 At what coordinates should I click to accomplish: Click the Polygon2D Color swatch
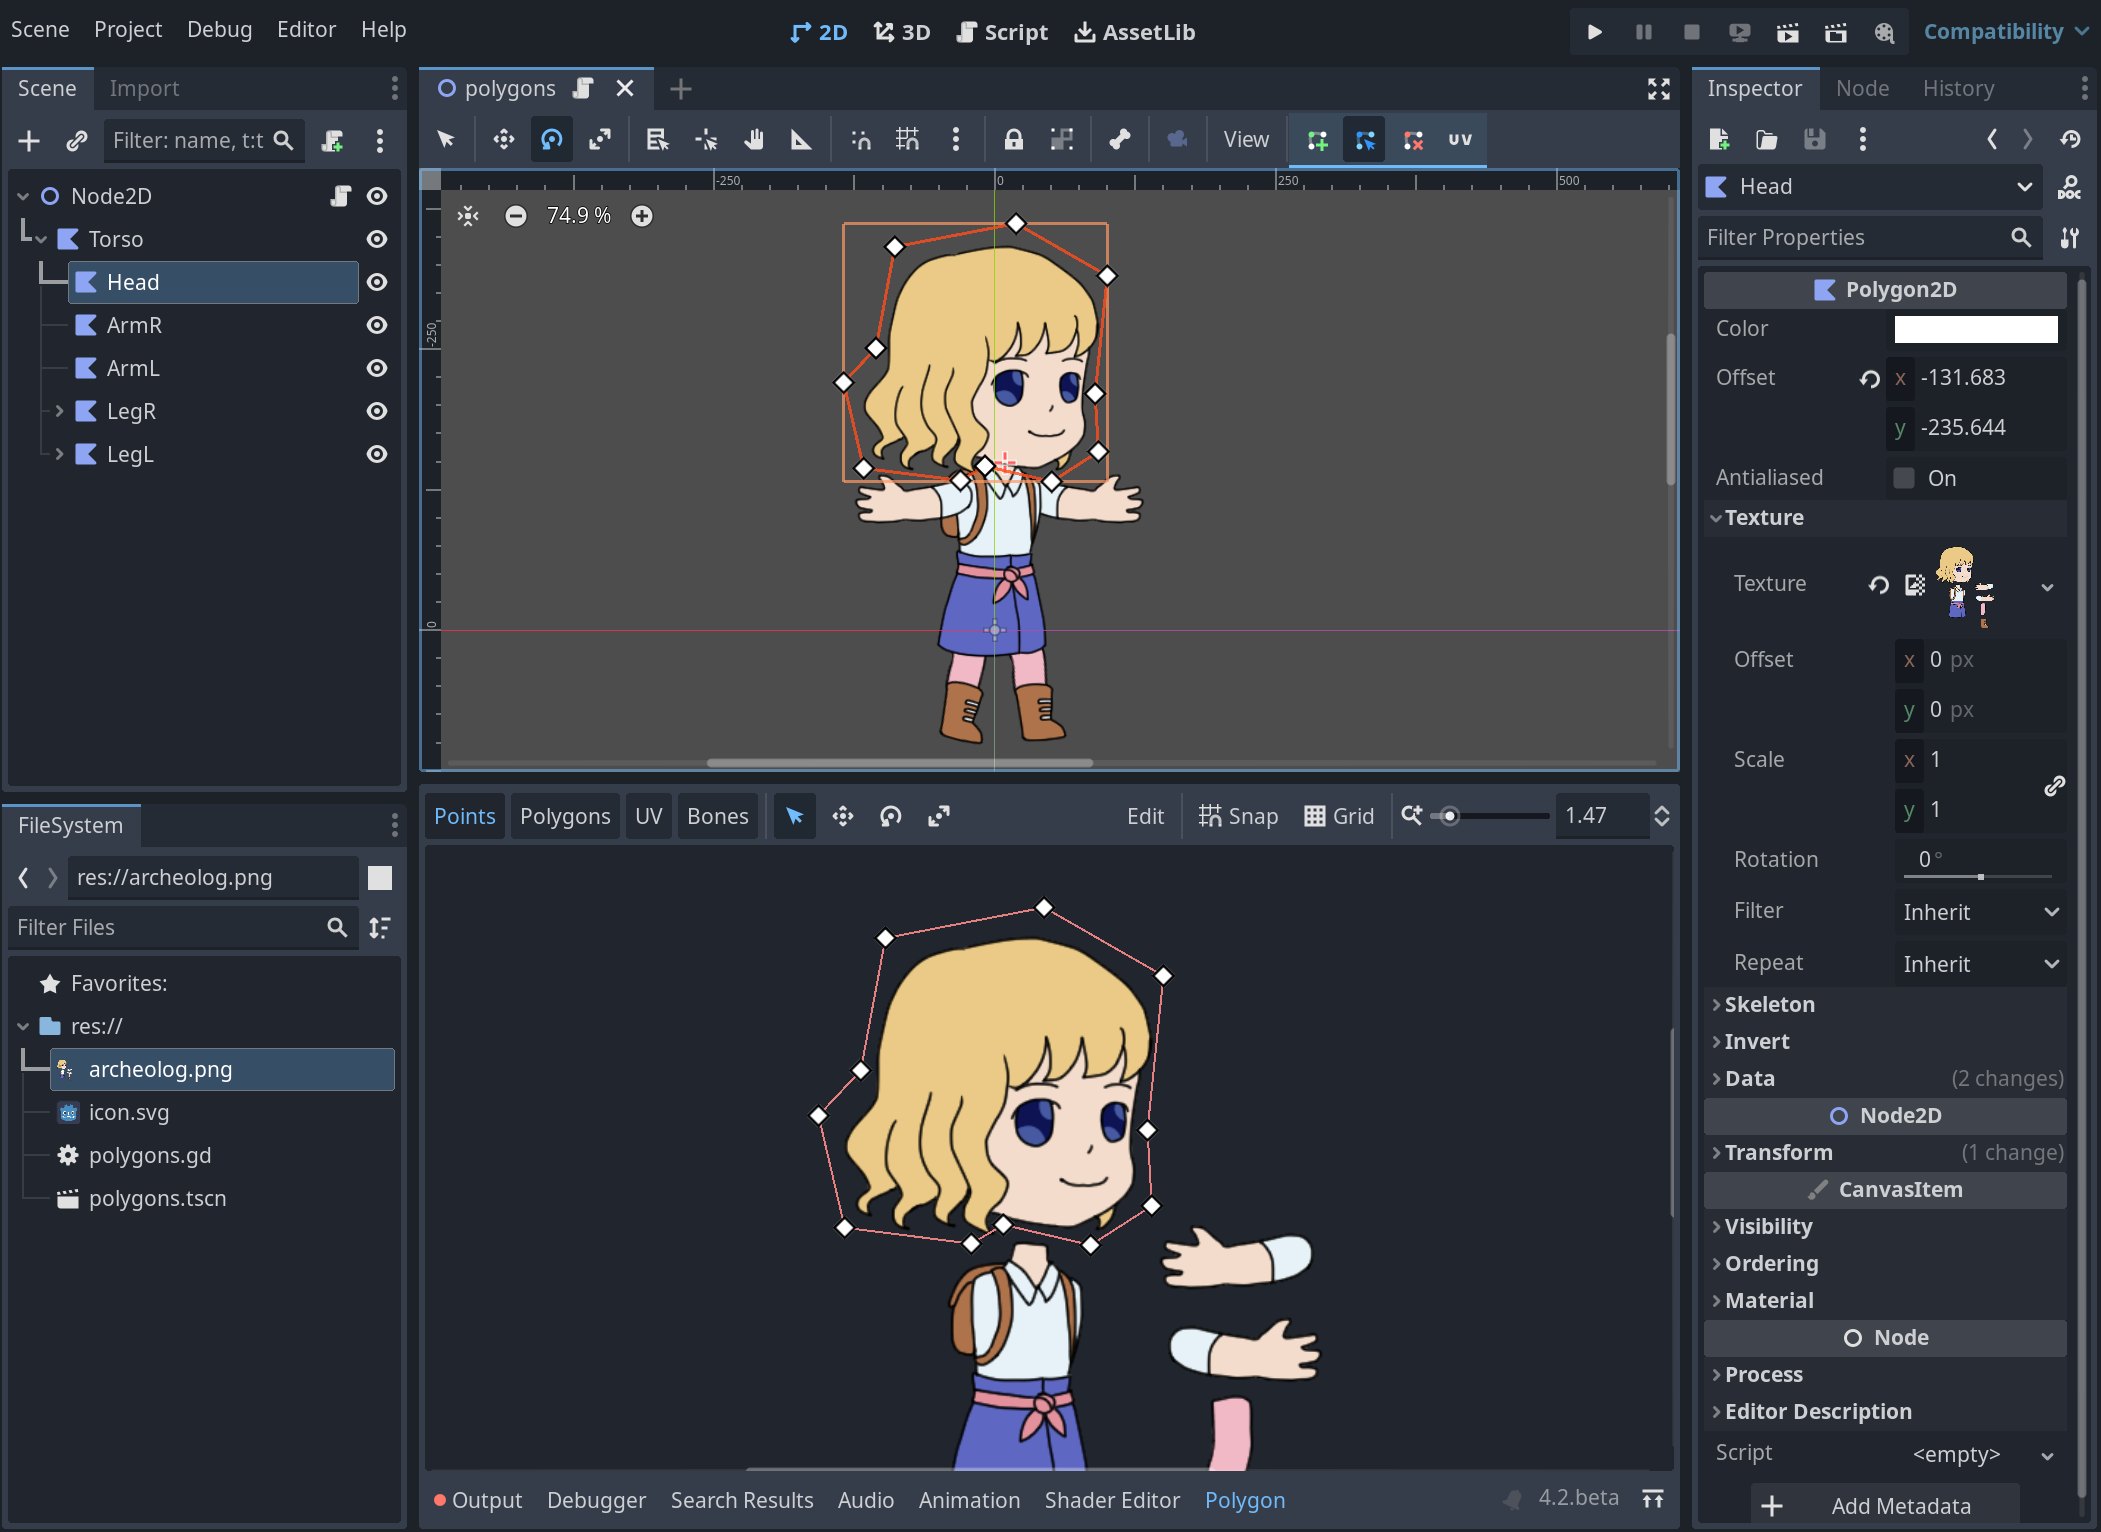pos(1974,328)
